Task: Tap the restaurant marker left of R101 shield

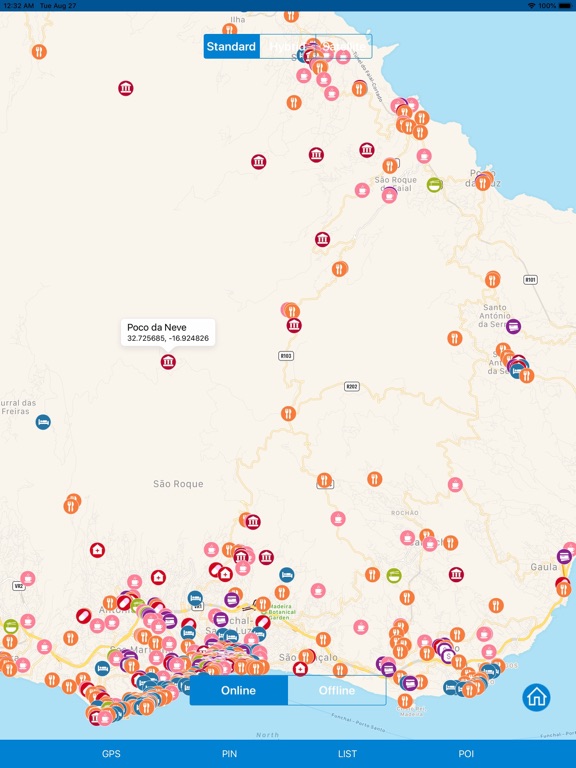Action: [x=492, y=280]
